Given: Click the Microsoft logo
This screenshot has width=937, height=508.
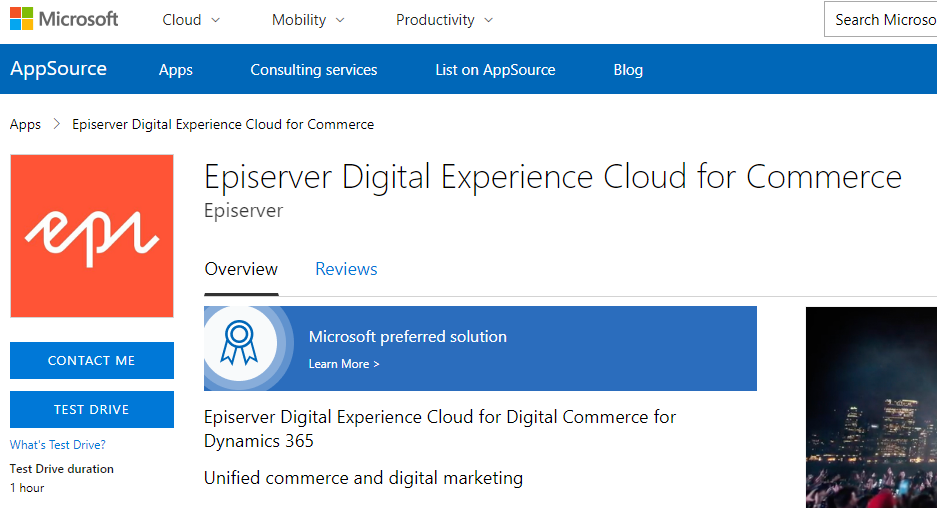Looking at the screenshot, I should pyautogui.click(x=64, y=19).
